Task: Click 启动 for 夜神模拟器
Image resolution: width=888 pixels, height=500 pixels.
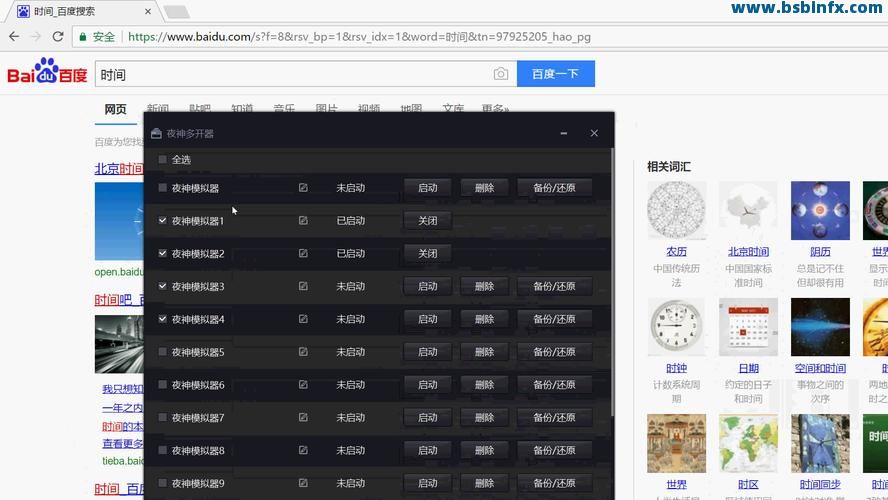Action: (428, 187)
